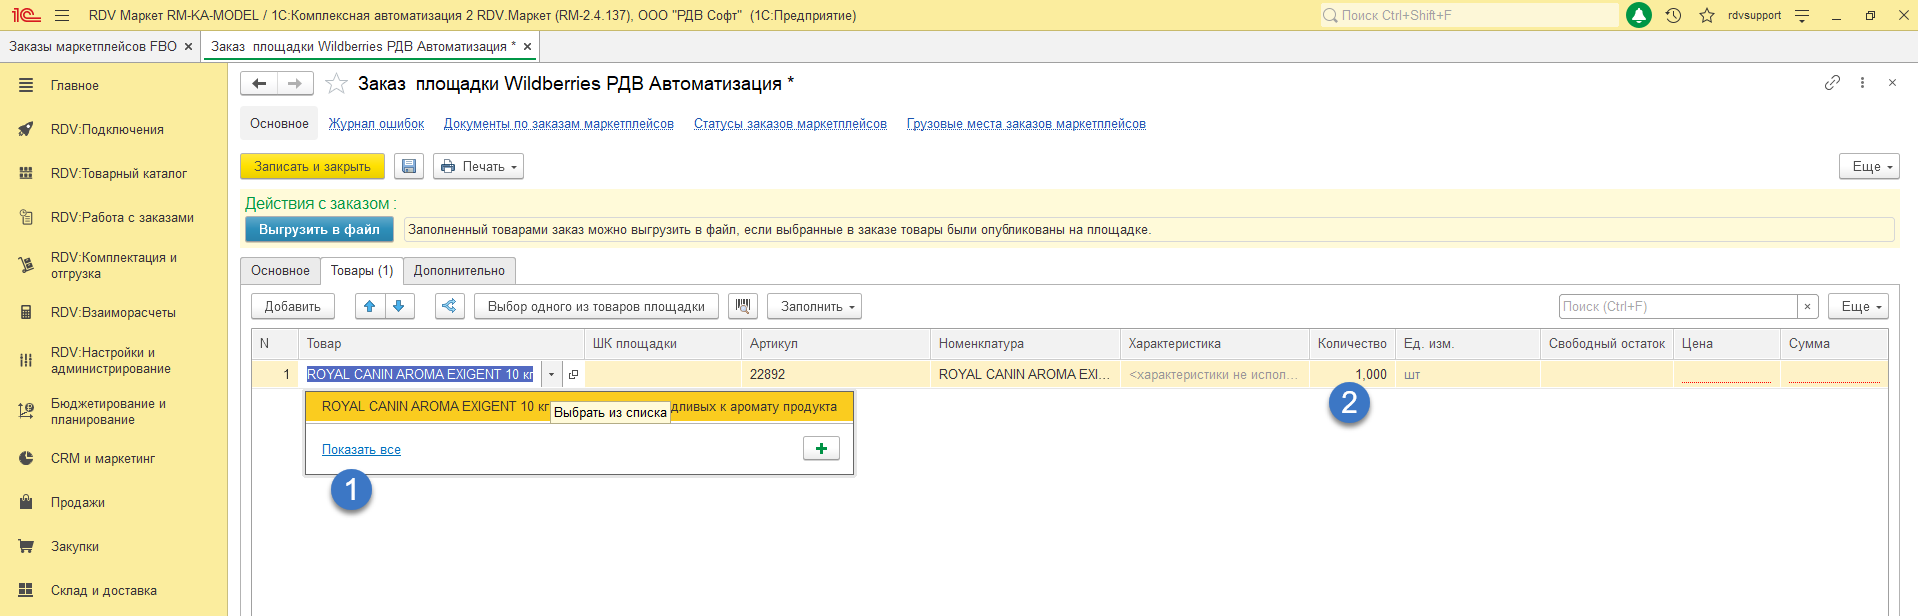
Task: Open notifications bell icon
Action: 1639,16
